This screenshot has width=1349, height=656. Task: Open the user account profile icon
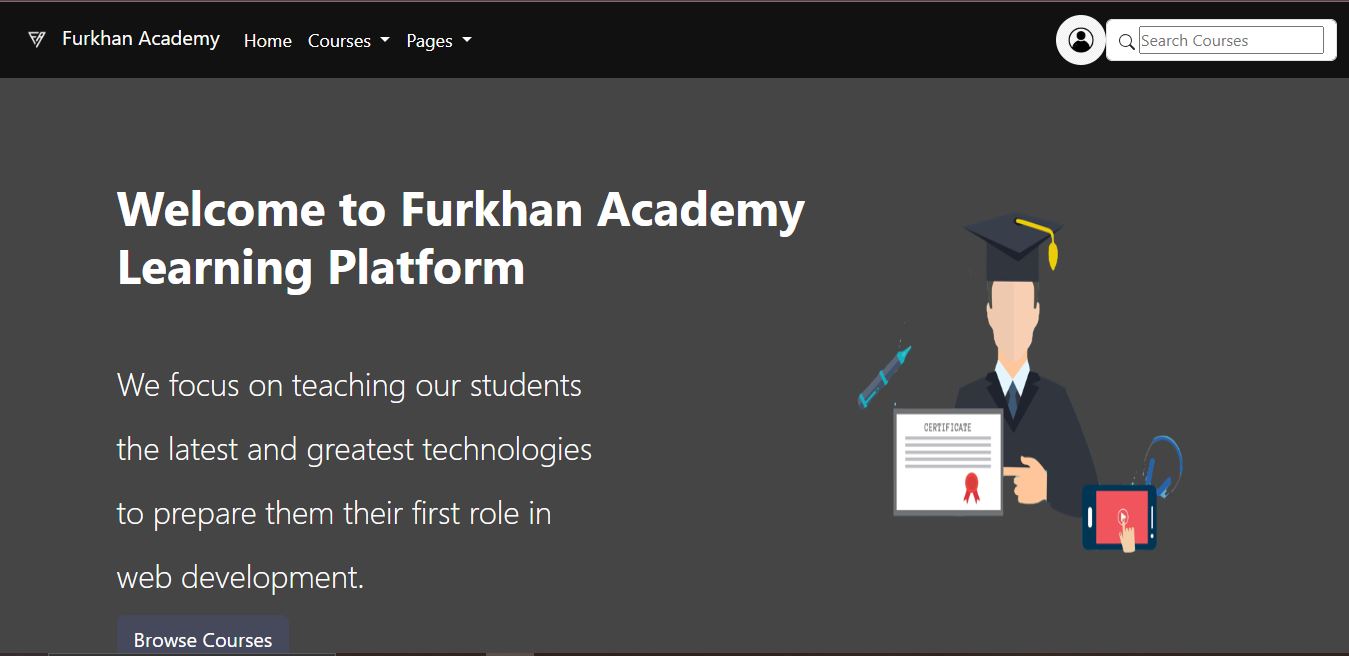pos(1081,40)
